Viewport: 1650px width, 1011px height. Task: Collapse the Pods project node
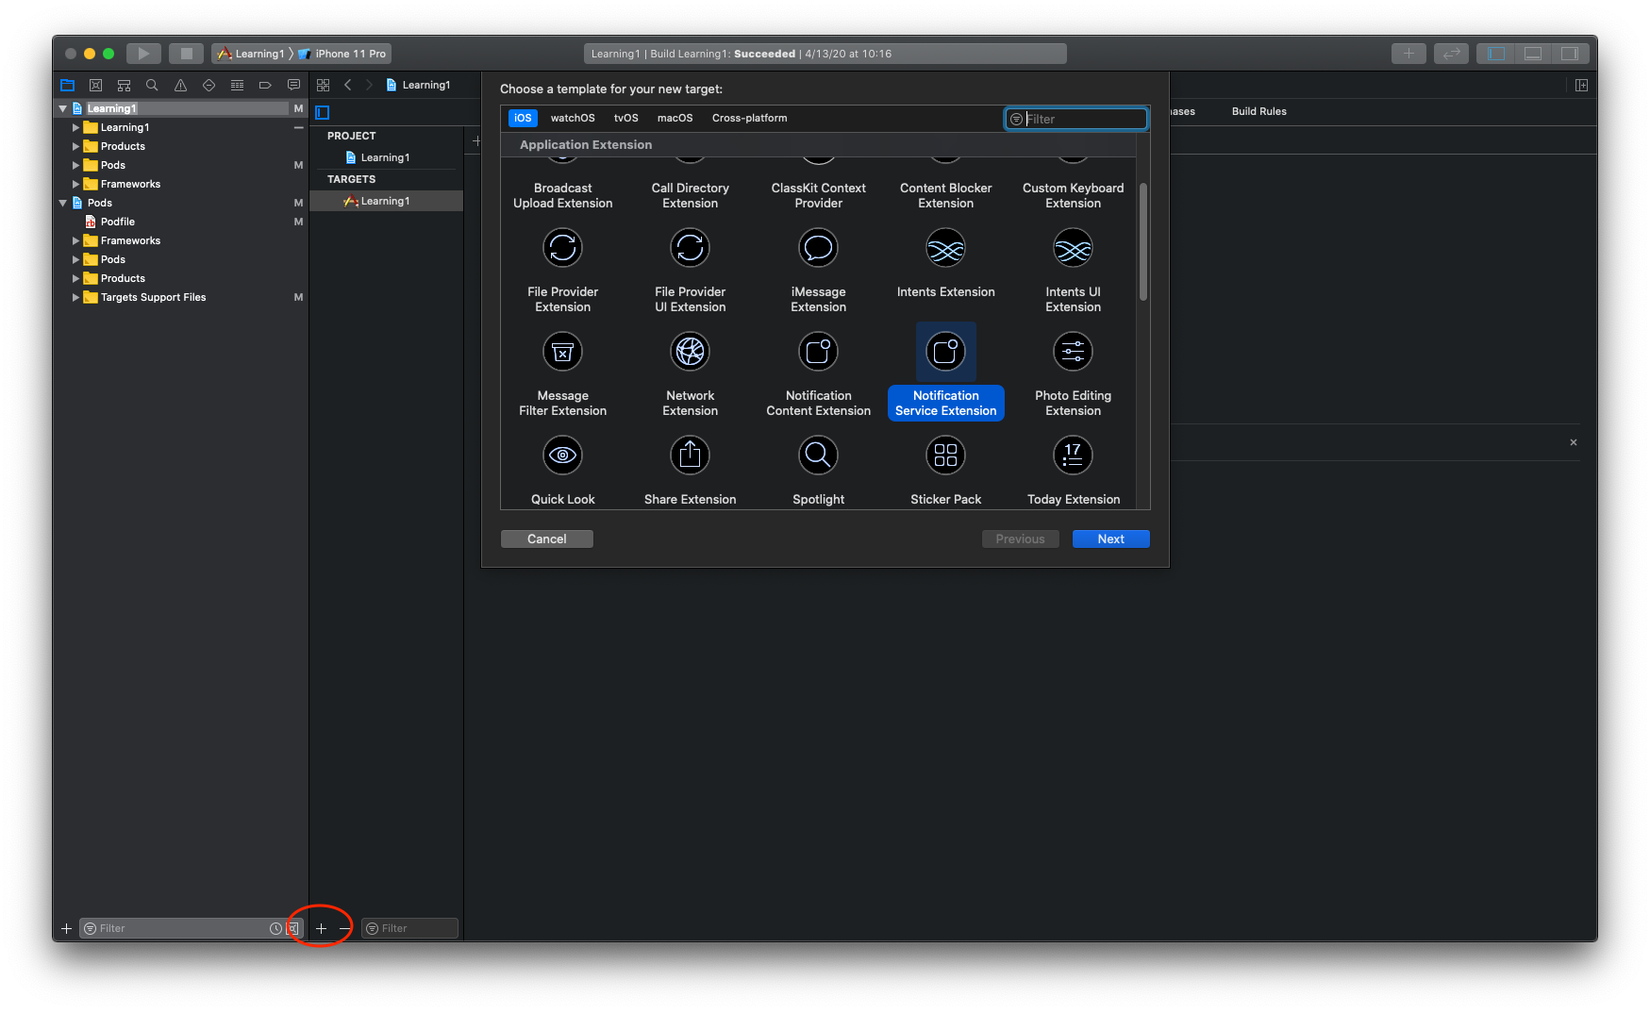pyautogui.click(x=63, y=203)
